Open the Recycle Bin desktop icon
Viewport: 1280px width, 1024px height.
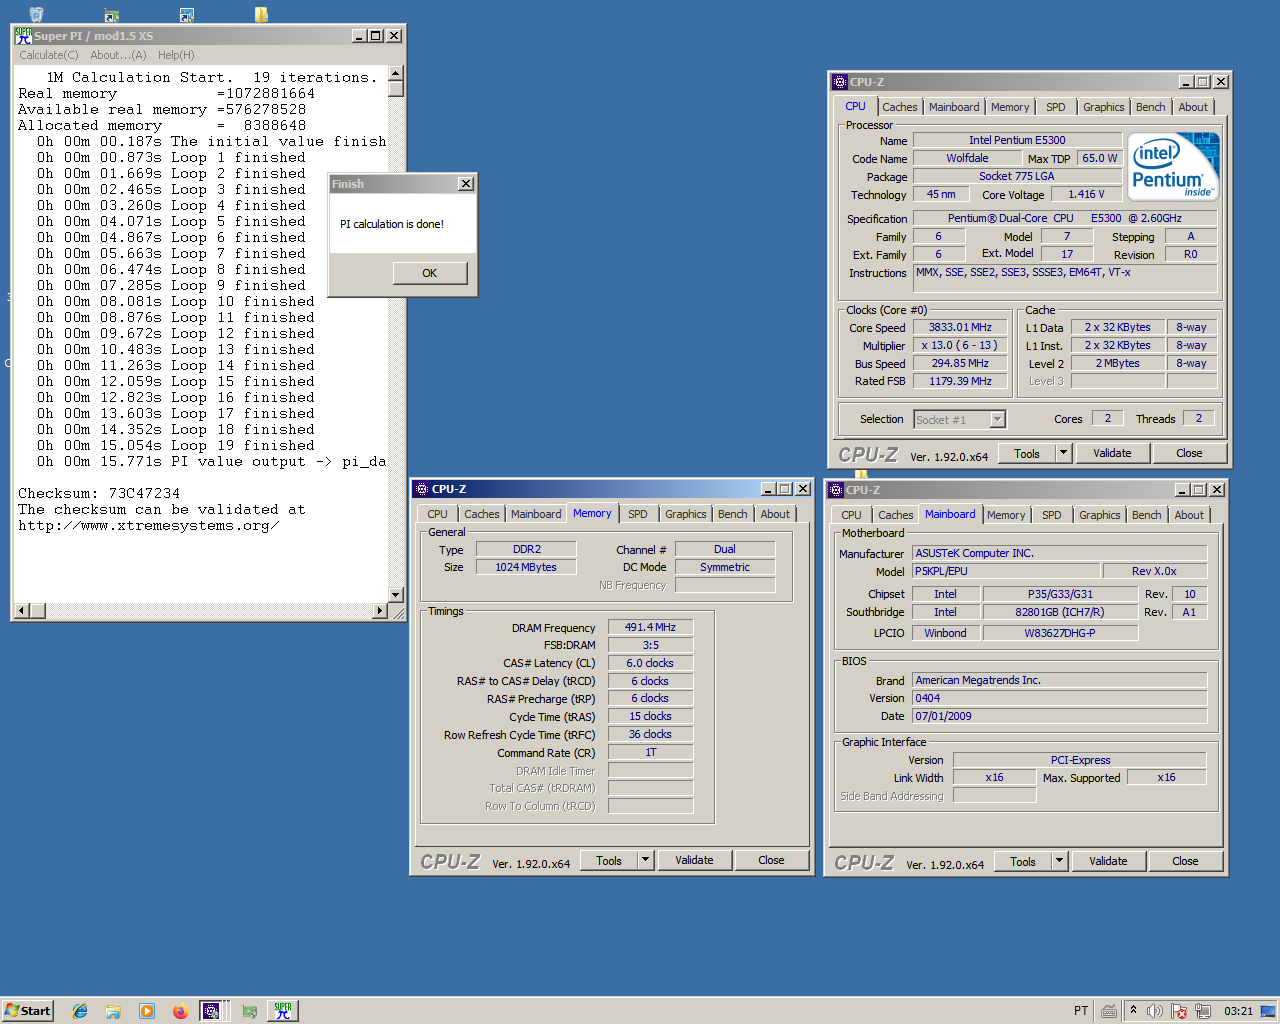click(36, 14)
